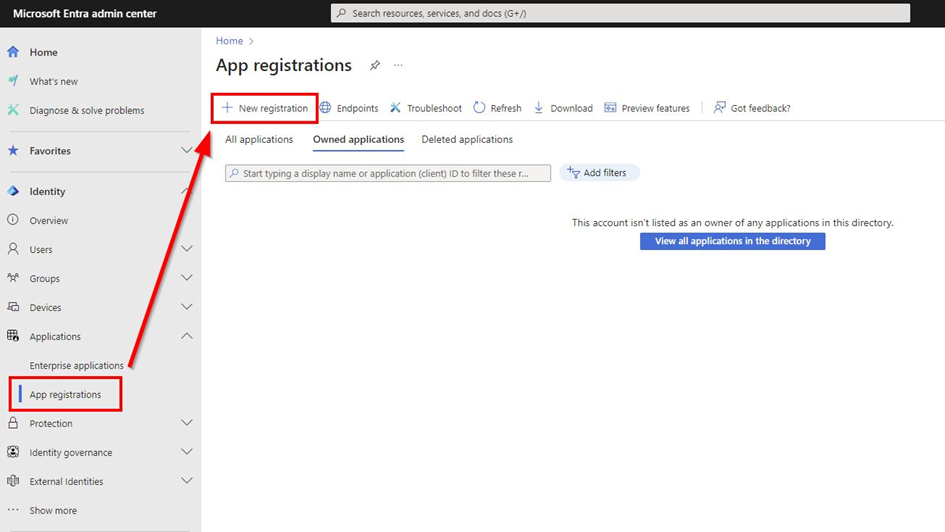Click the Identity governance icon
This screenshot has width=945, height=532.
coord(13,452)
